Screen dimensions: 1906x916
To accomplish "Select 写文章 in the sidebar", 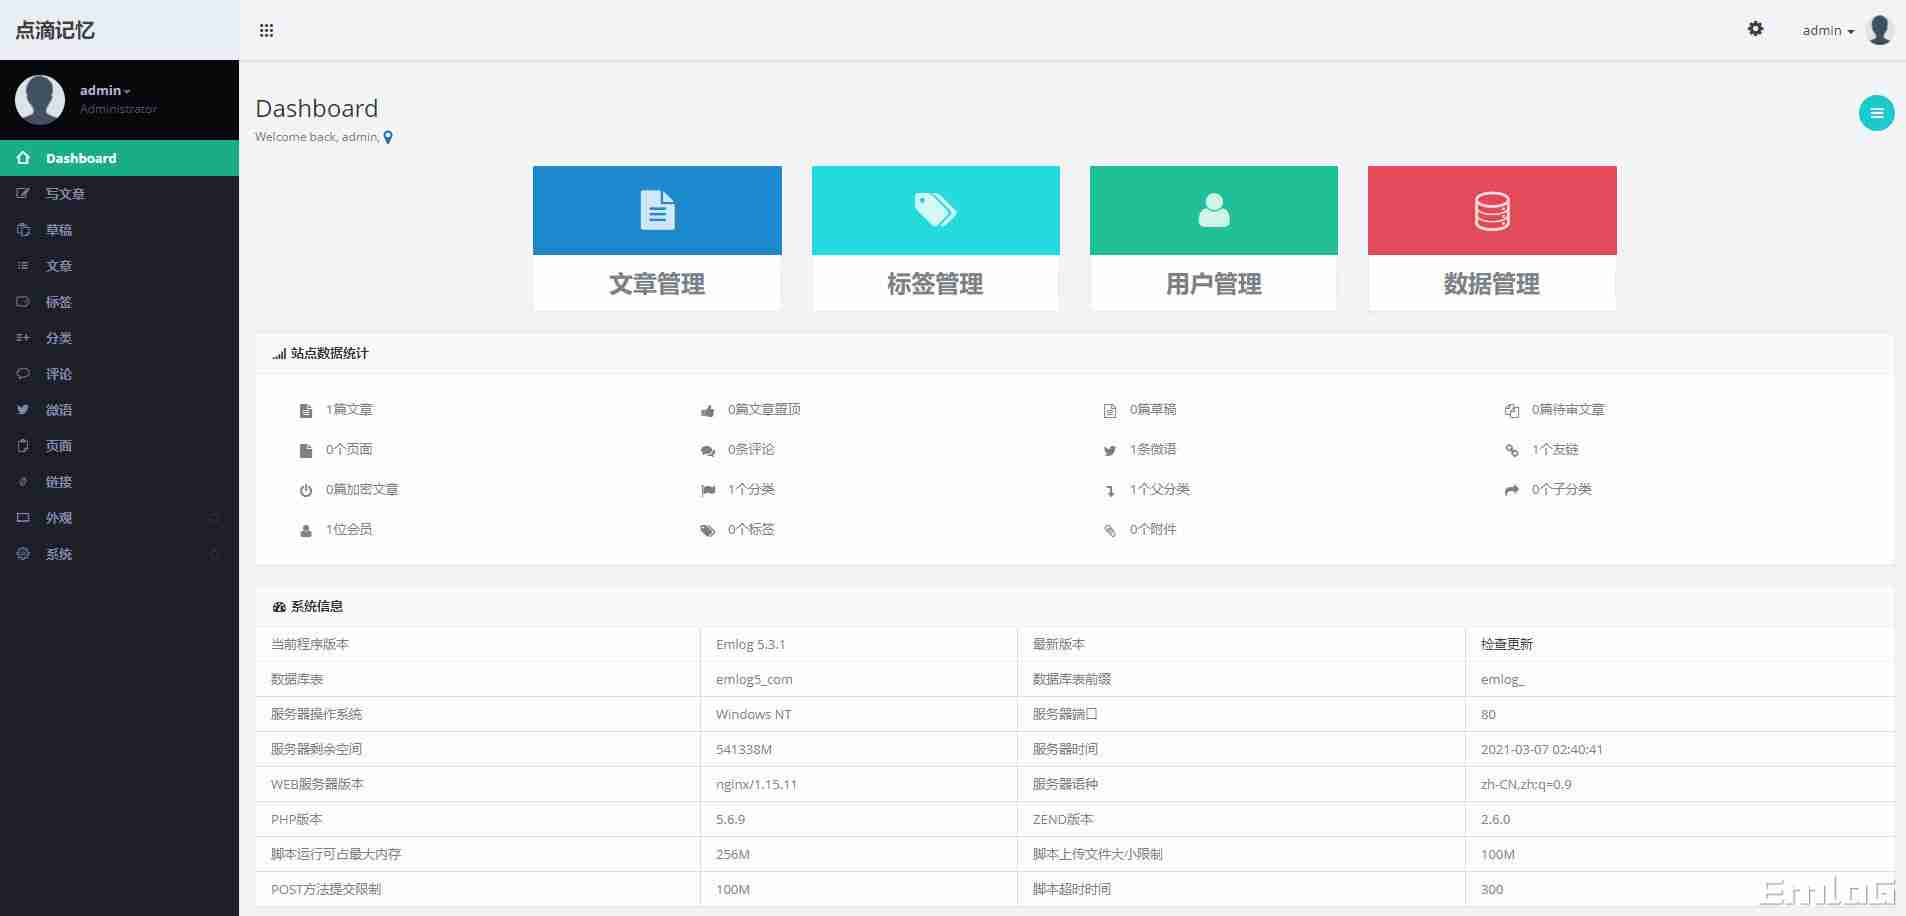I will tap(65, 194).
